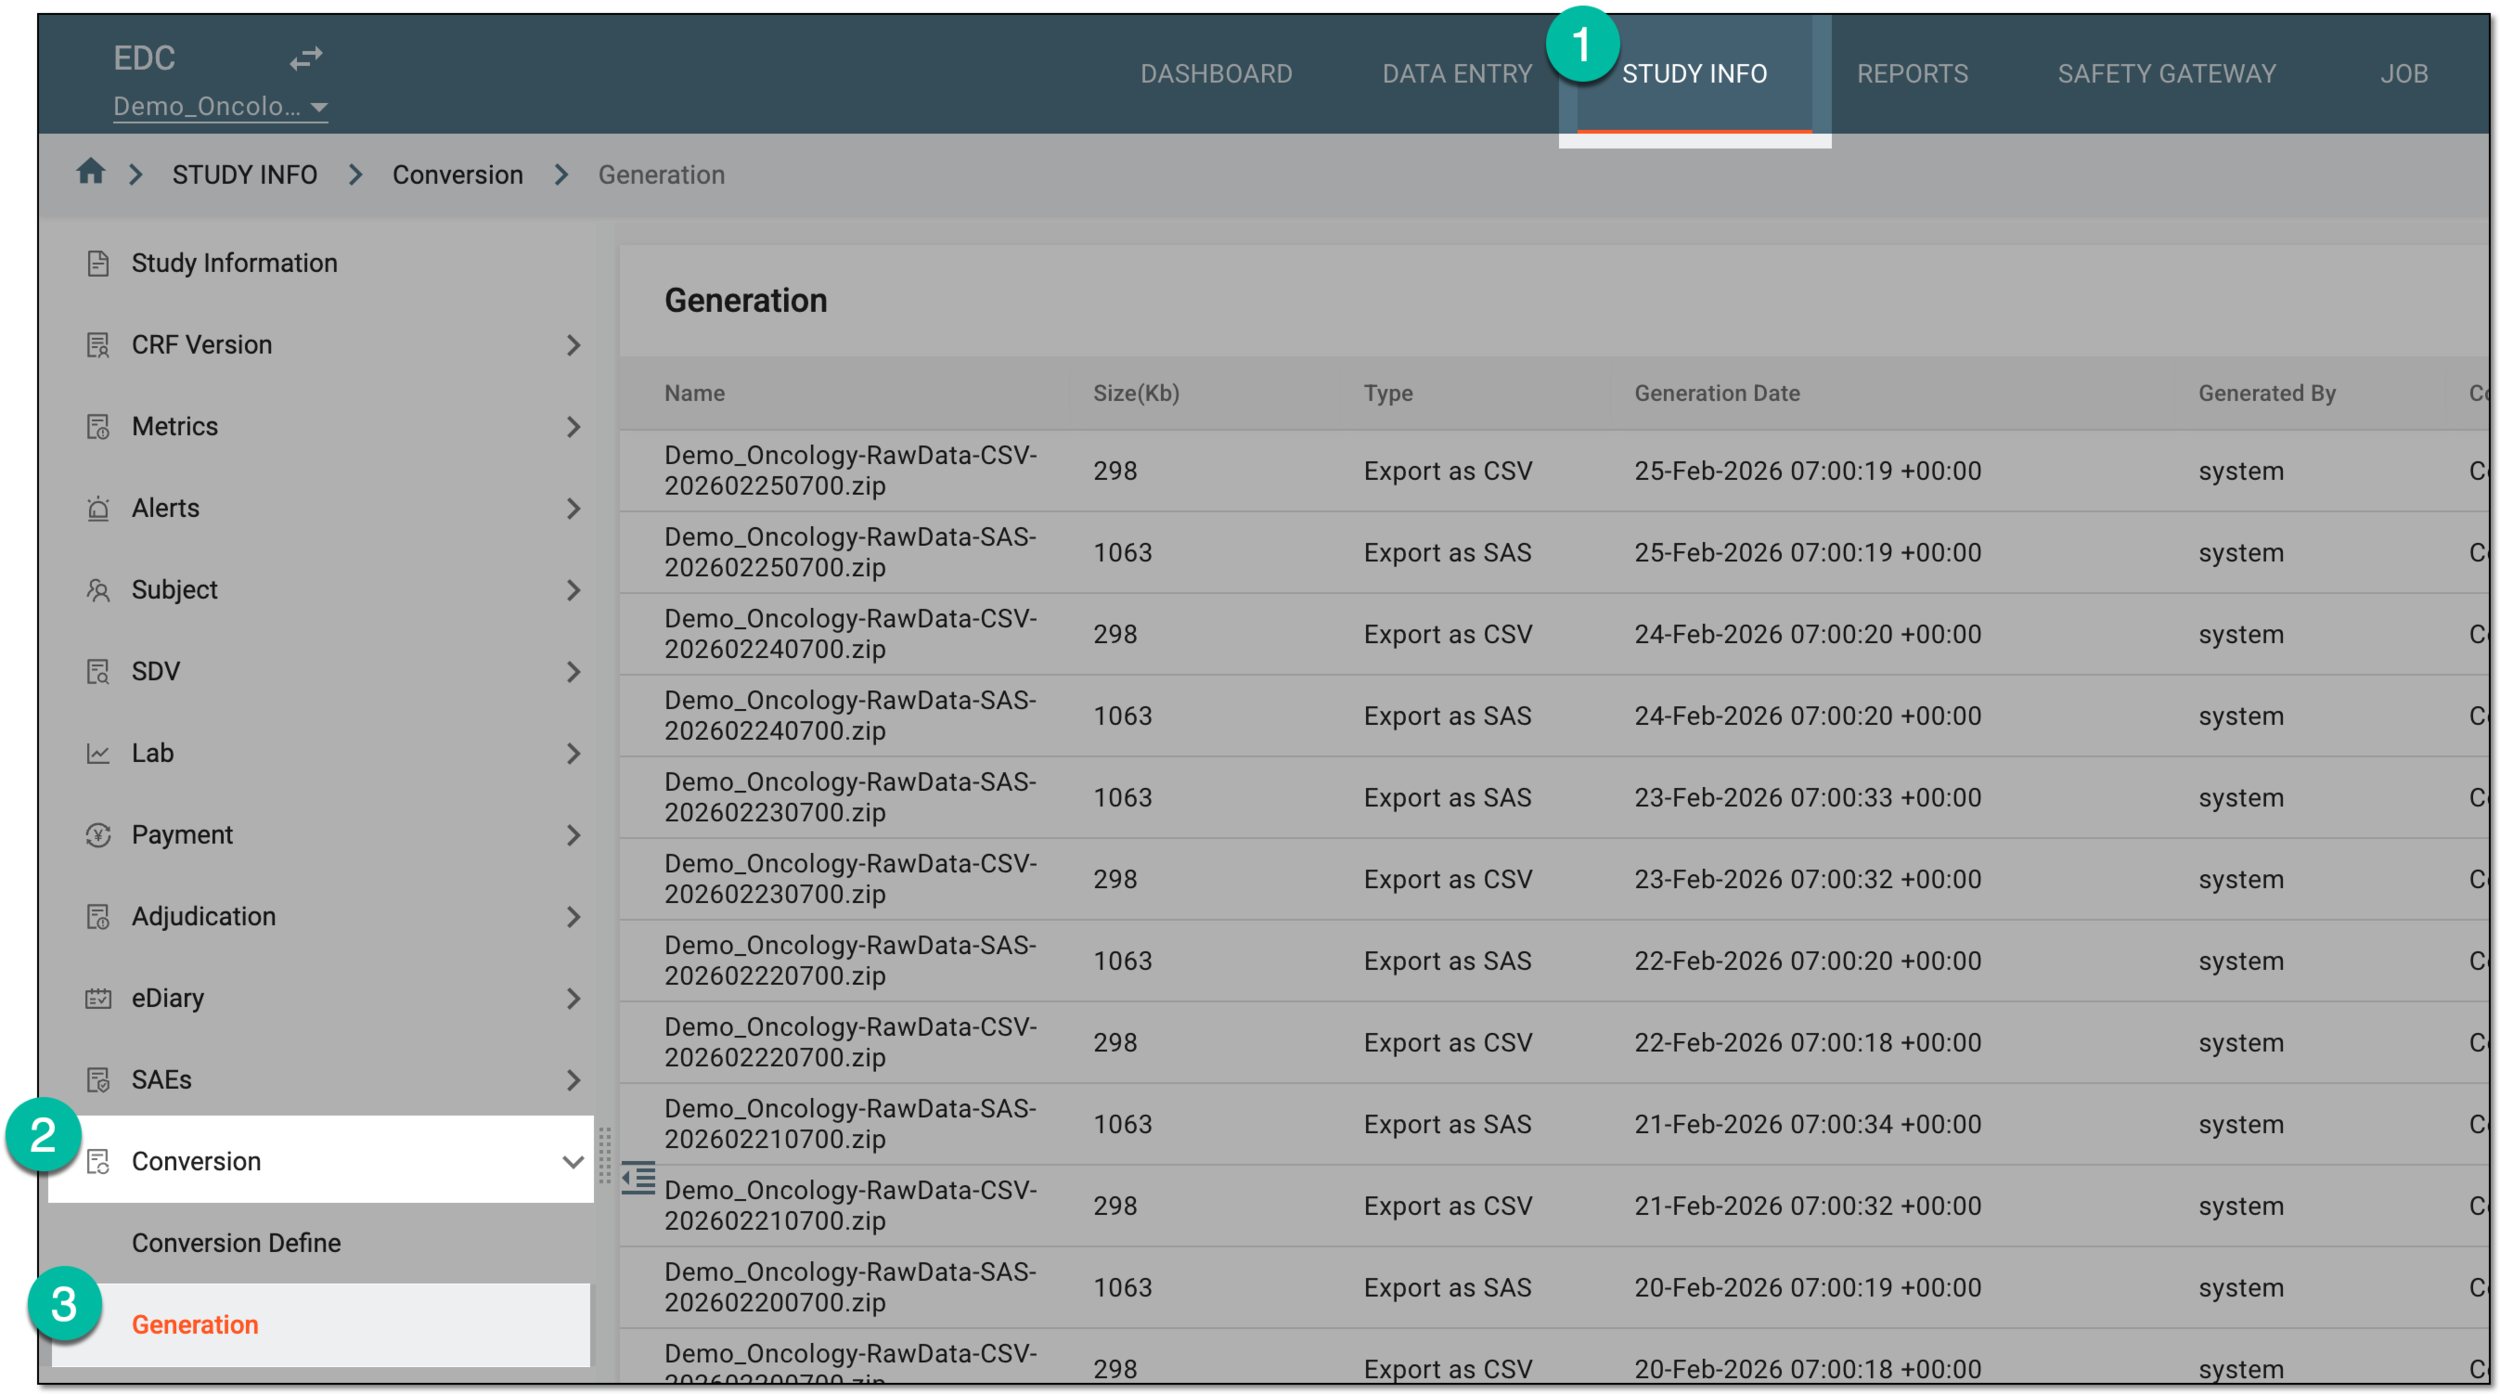This screenshot has width=2500, height=1394.
Task: Expand the Lab chevron
Action: (x=573, y=753)
